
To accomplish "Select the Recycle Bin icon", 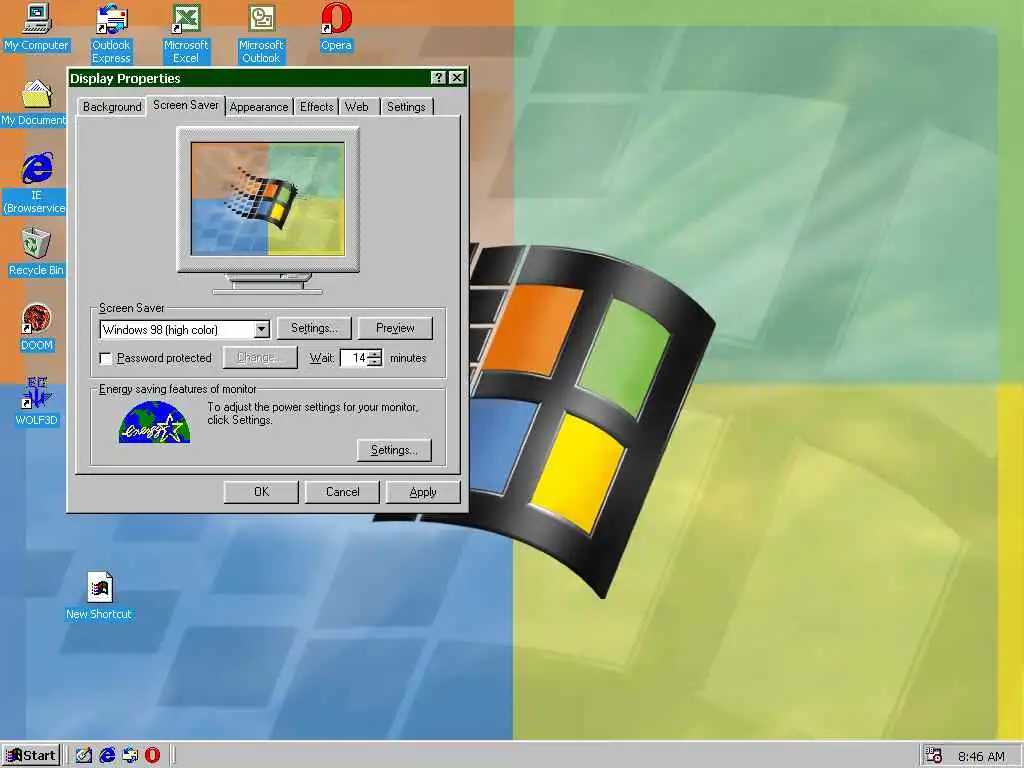I will 36,253.
